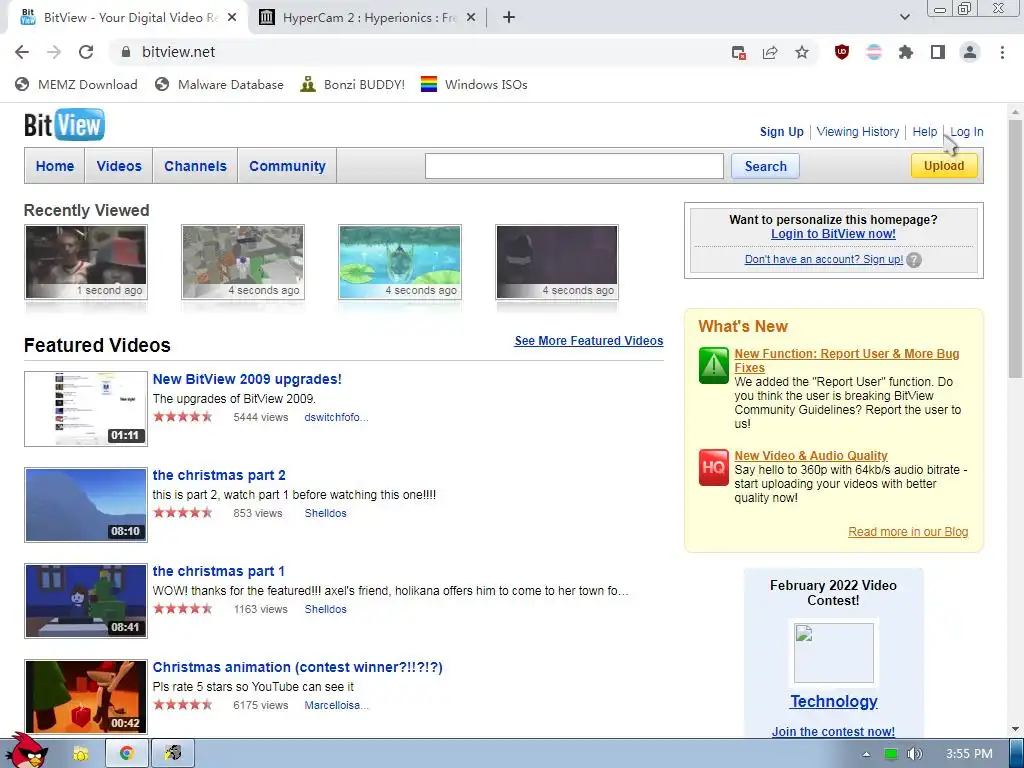This screenshot has width=1024, height=768.
Task: Click the striped flag extension icon
Action: pyautogui.click(x=874, y=52)
